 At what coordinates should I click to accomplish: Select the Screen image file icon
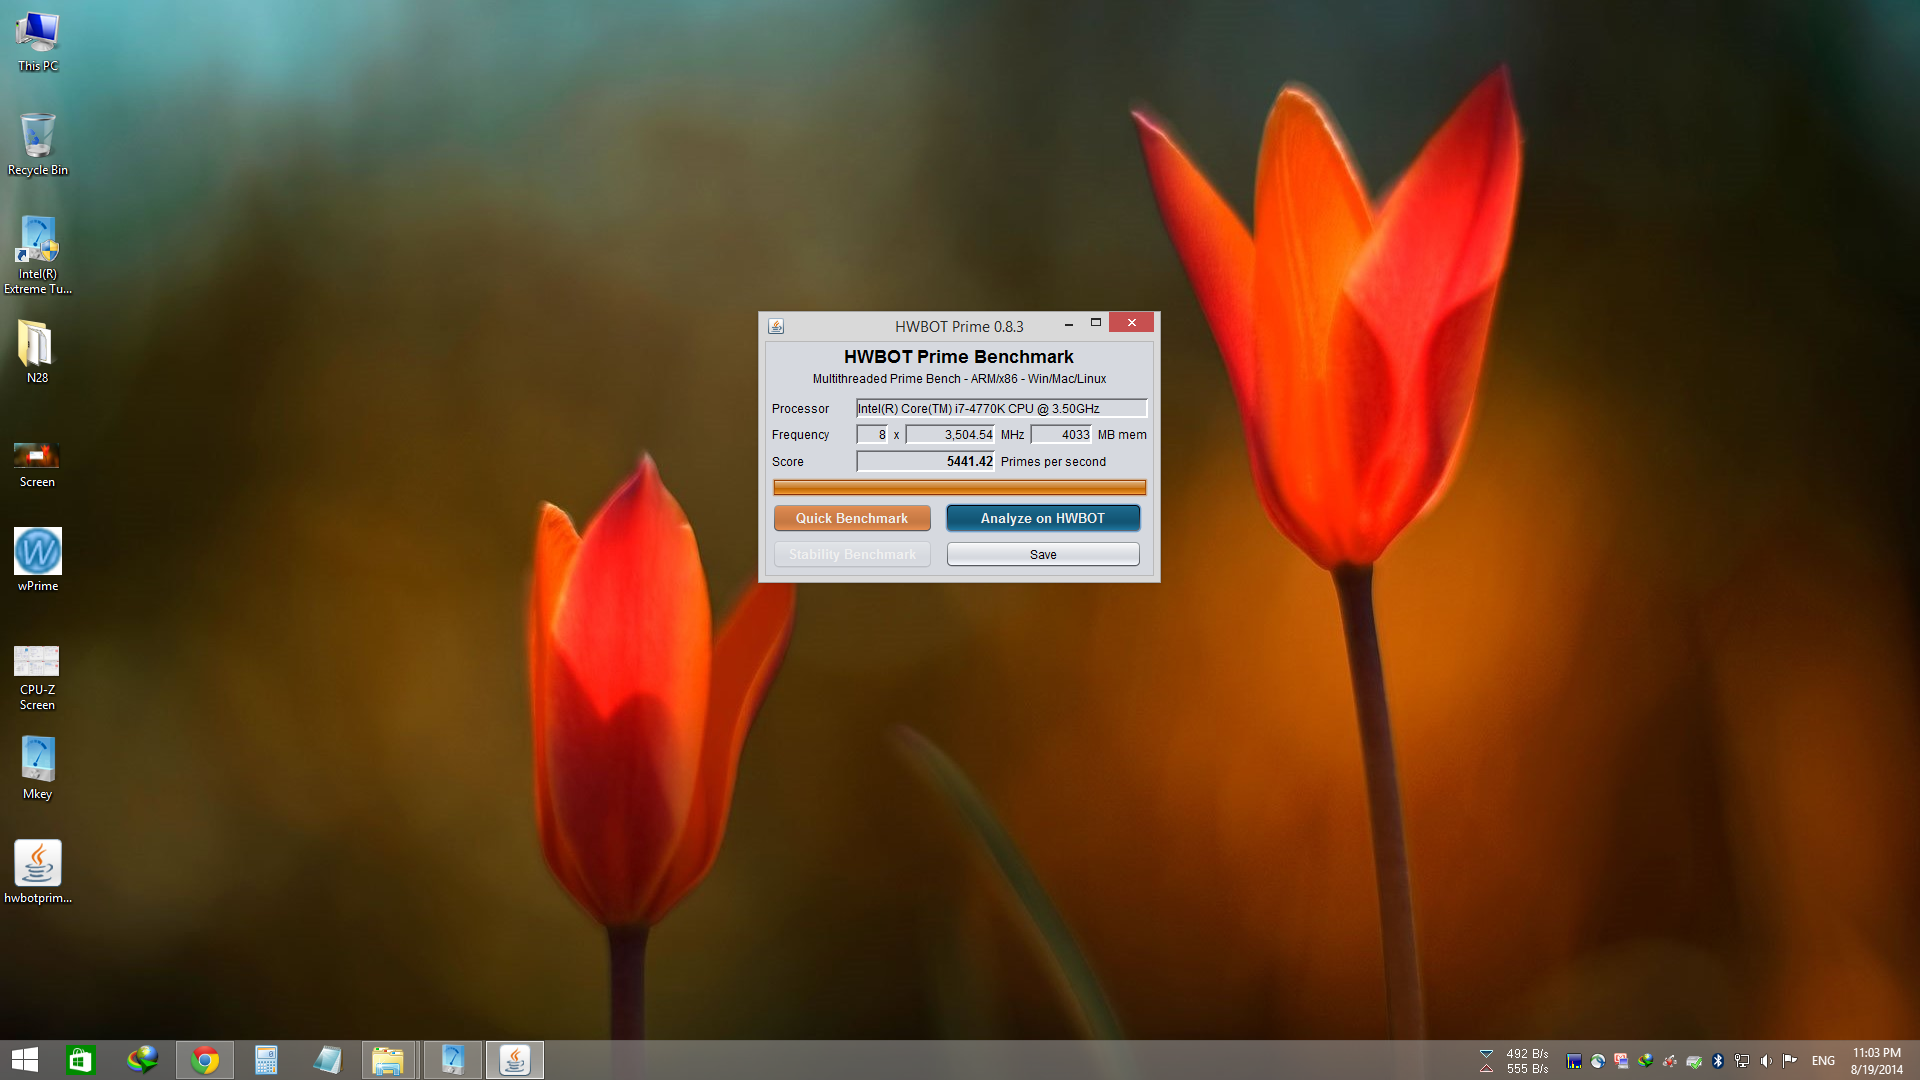(x=37, y=463)
